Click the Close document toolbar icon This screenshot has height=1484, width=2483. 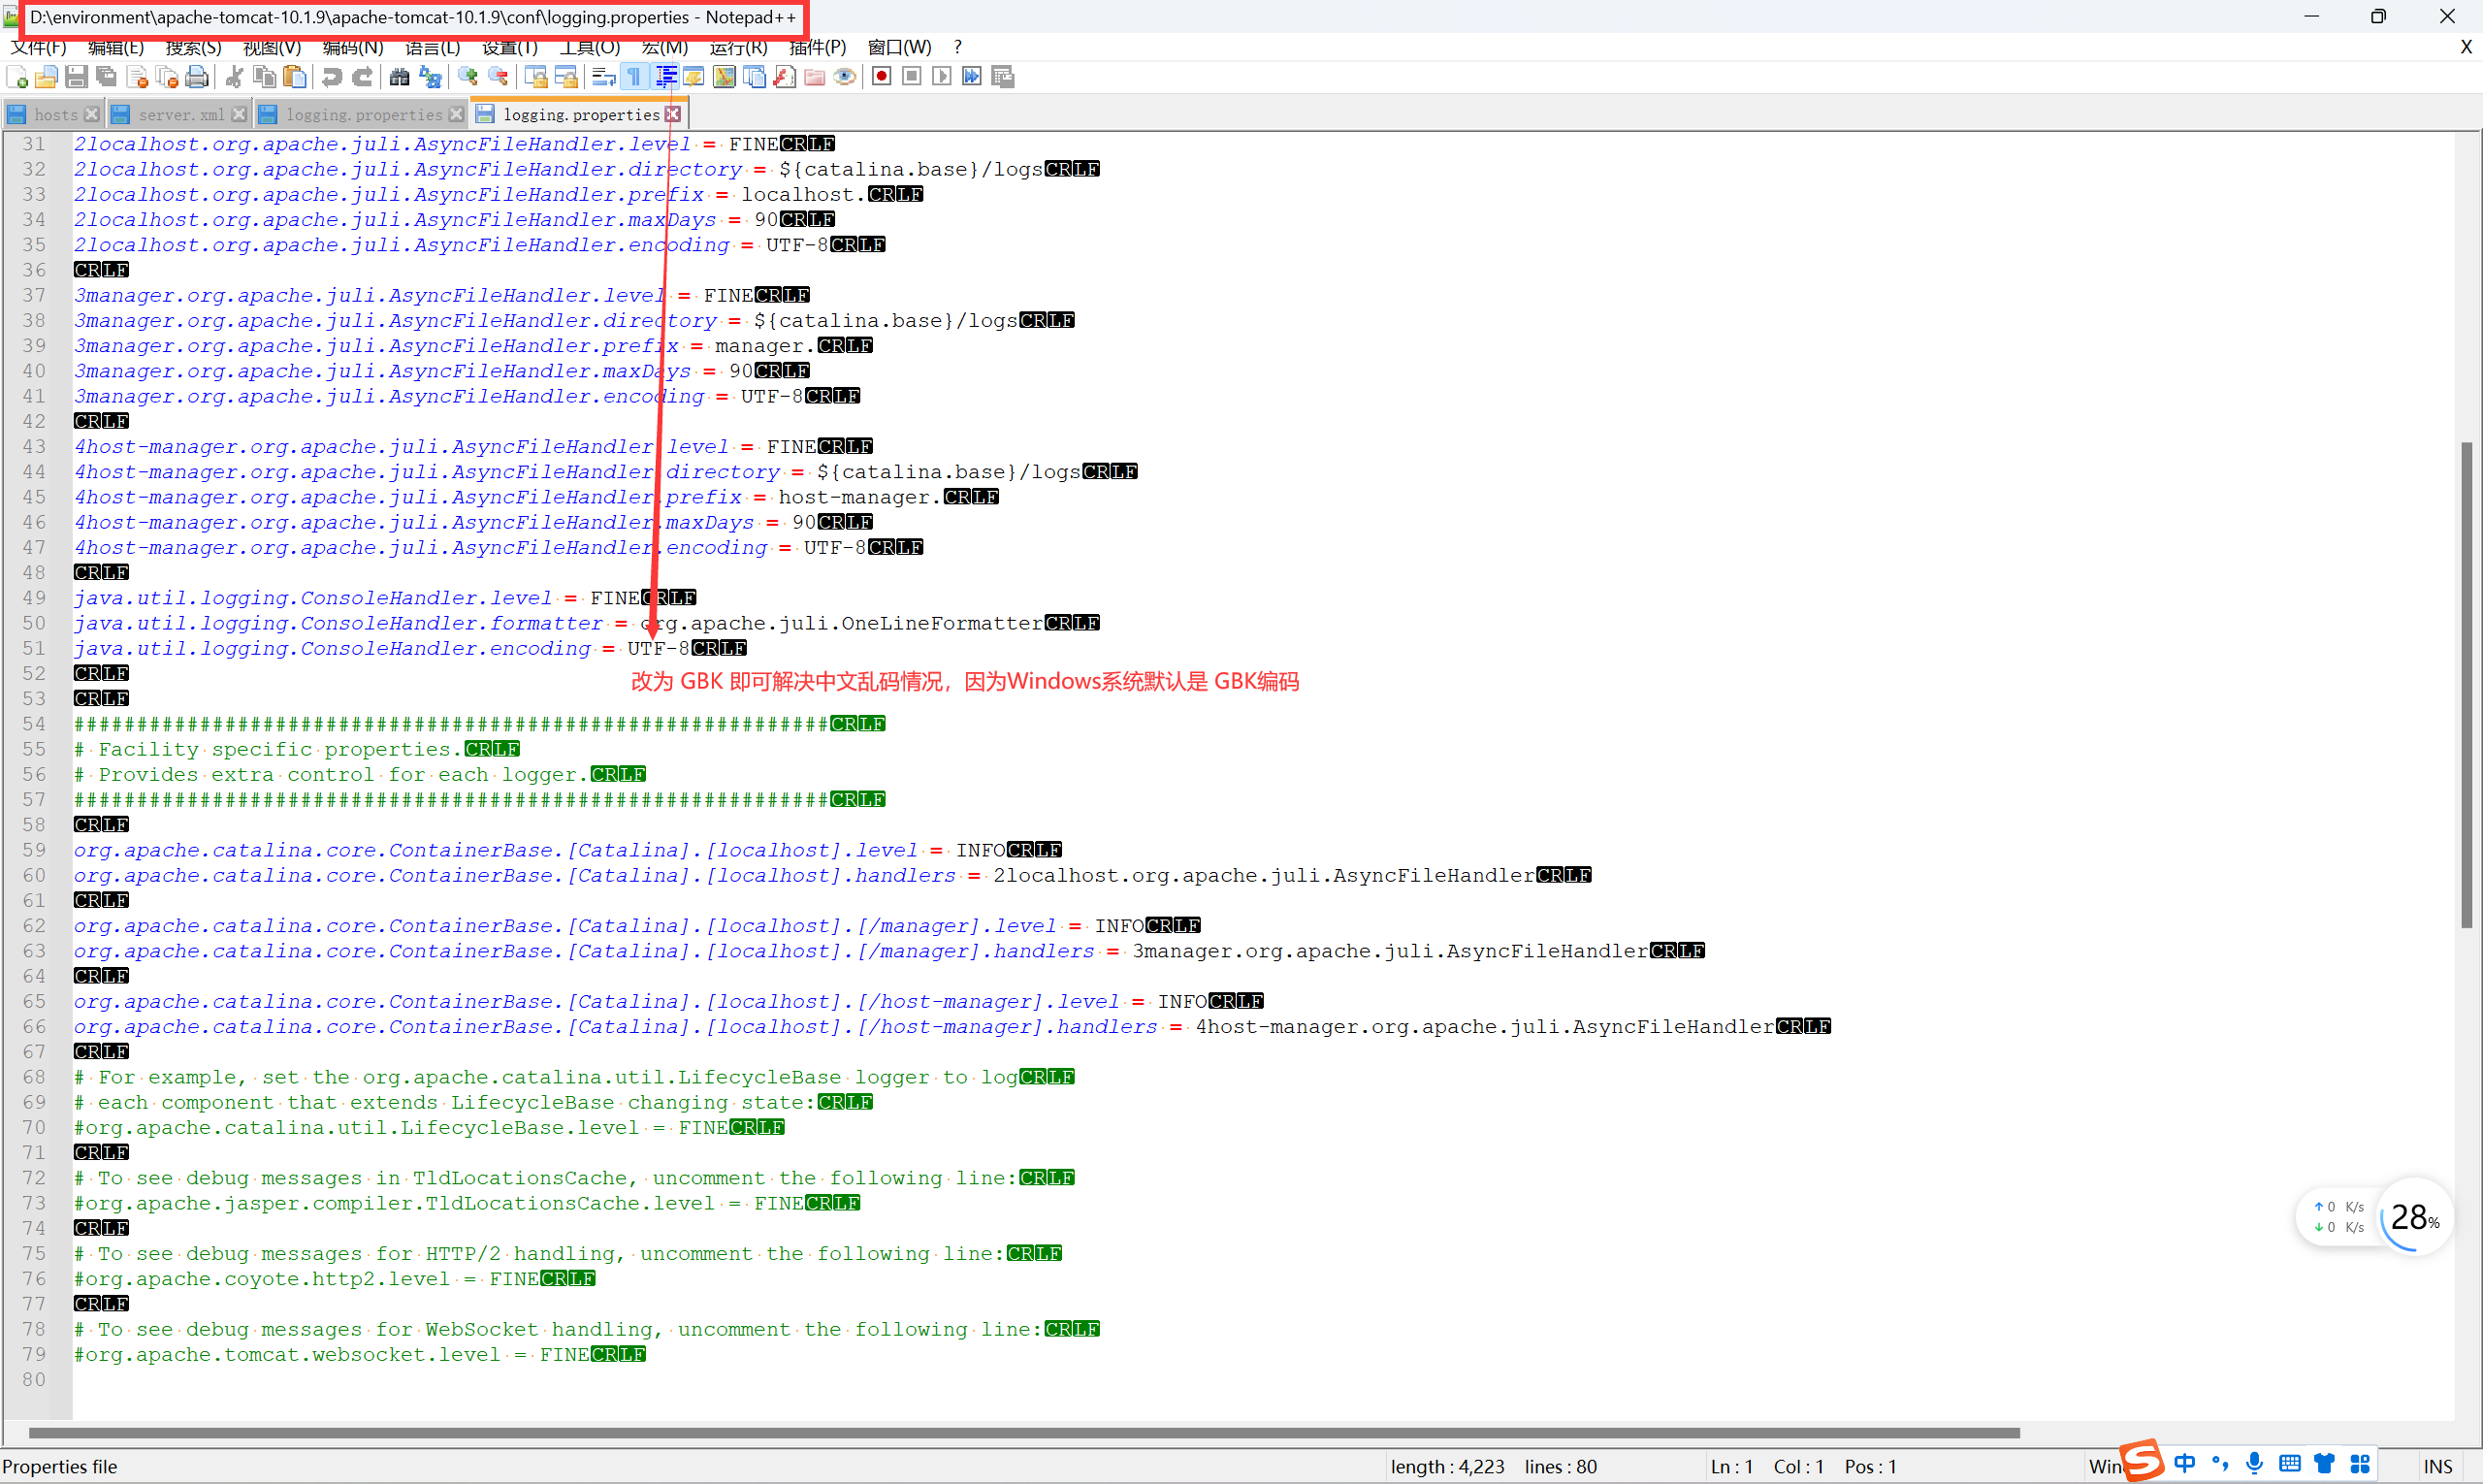tap(137, 77)
